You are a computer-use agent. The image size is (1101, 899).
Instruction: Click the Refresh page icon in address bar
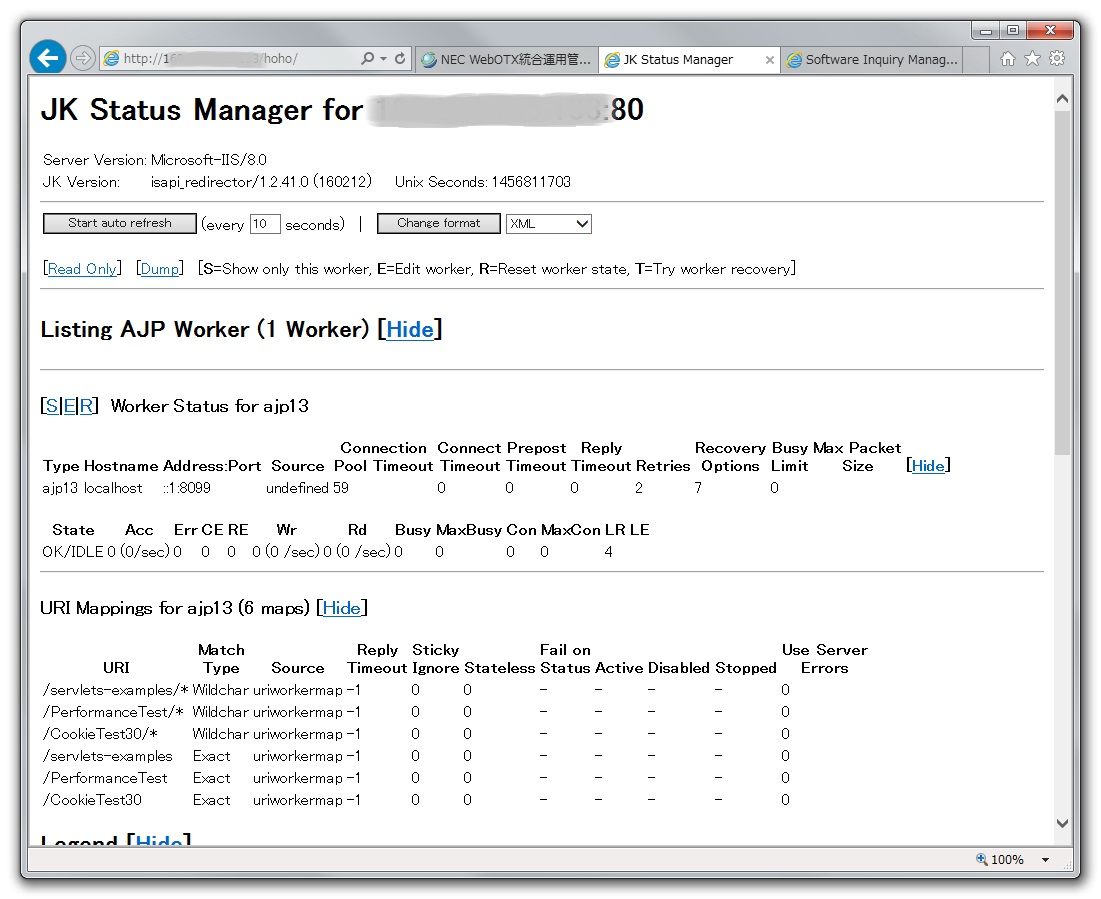pos(400,59)
